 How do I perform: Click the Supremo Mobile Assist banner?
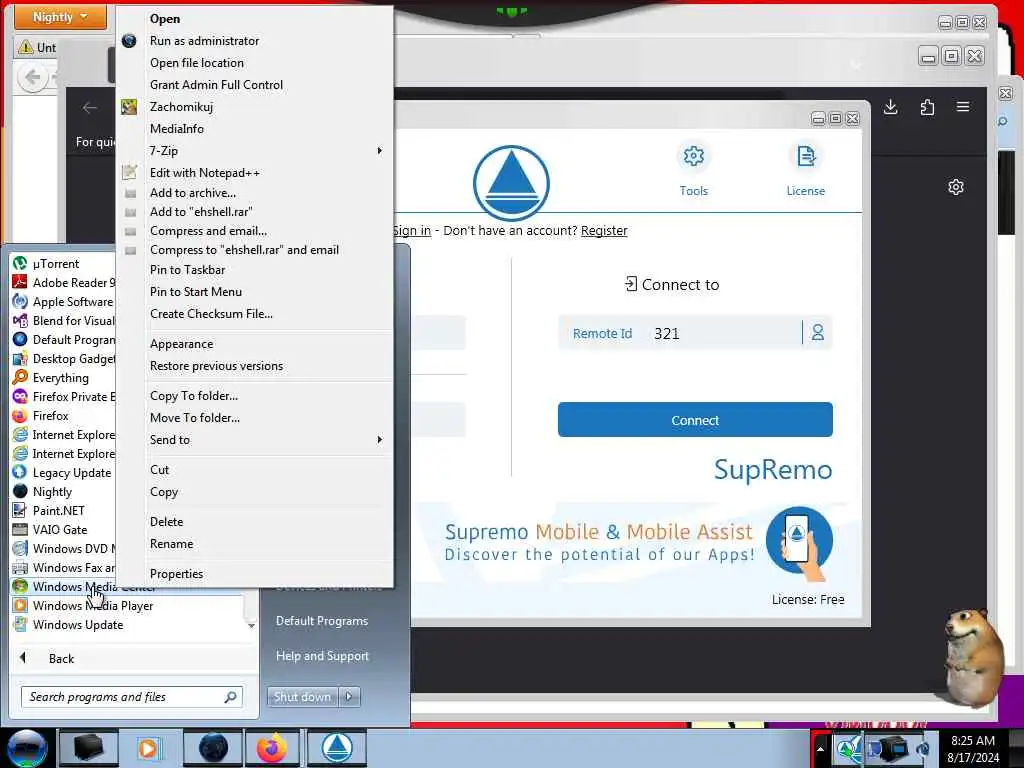[x=637, y=543]
